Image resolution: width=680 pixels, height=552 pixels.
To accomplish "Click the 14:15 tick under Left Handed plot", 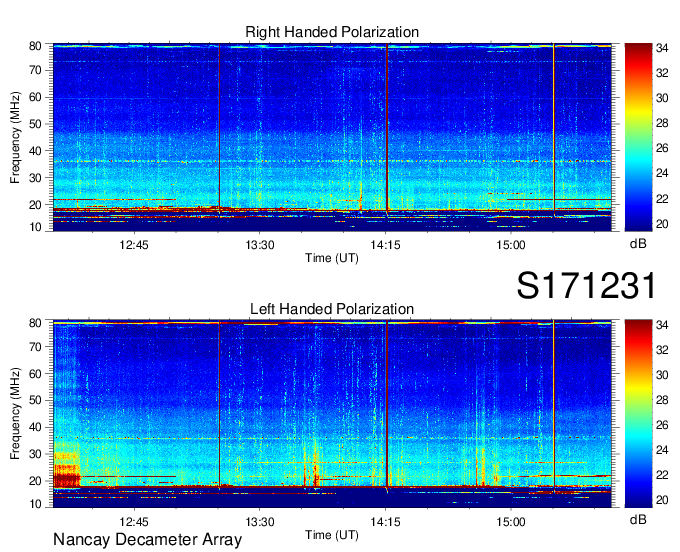I will (385, 521).
